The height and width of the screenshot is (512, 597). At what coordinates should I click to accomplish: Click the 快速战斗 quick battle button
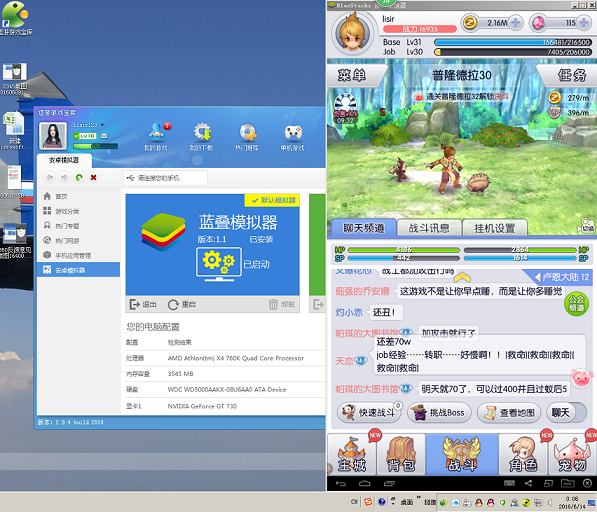pos(369,413)
